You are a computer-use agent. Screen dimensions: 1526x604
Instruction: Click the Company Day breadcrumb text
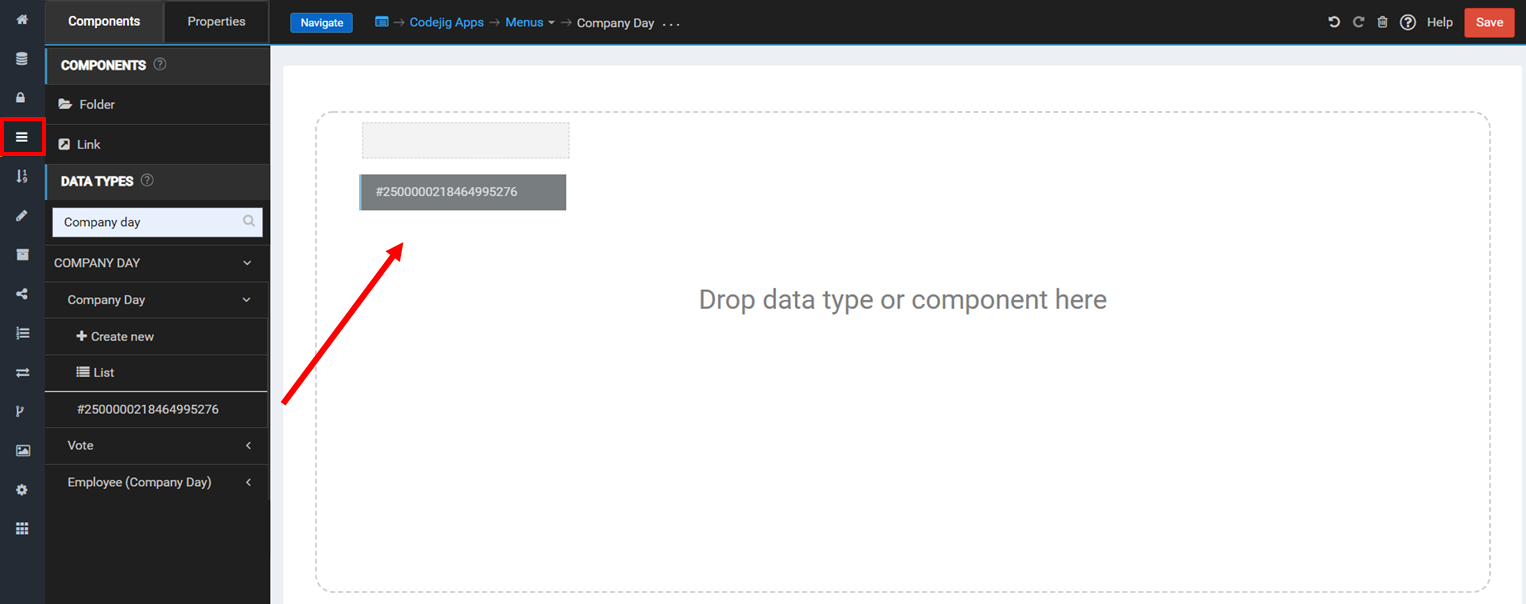[615, 23]
